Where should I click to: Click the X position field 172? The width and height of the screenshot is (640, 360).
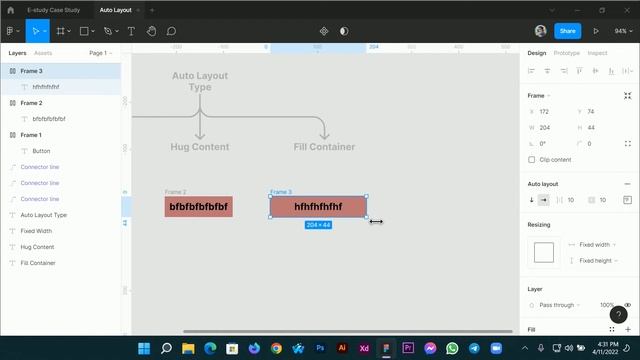click(549, 111)
